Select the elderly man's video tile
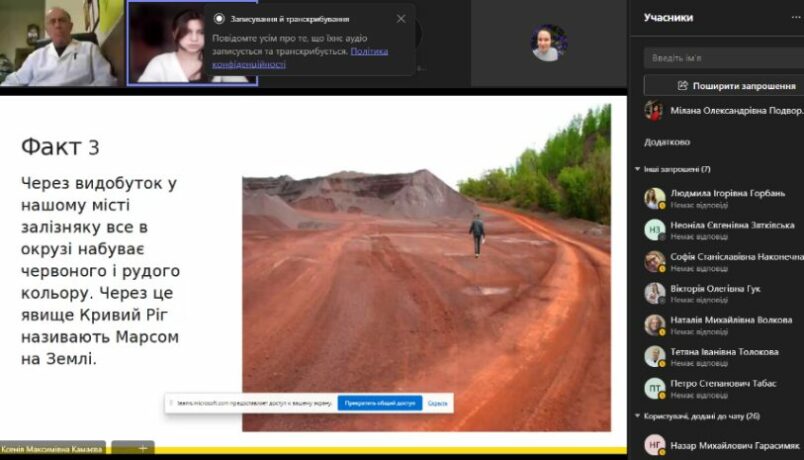 pyautogui.click(x=60, y=43)
